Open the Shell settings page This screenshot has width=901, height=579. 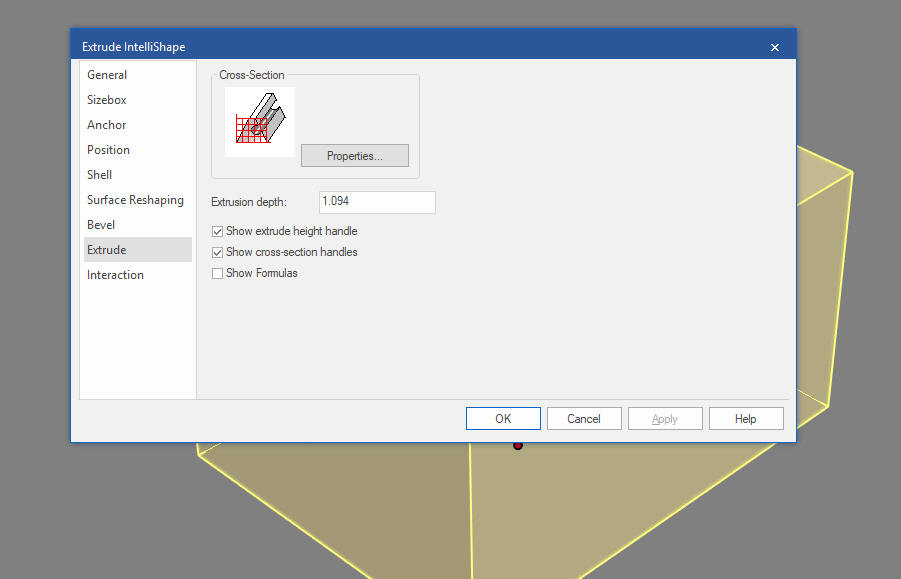pos(137,175)
